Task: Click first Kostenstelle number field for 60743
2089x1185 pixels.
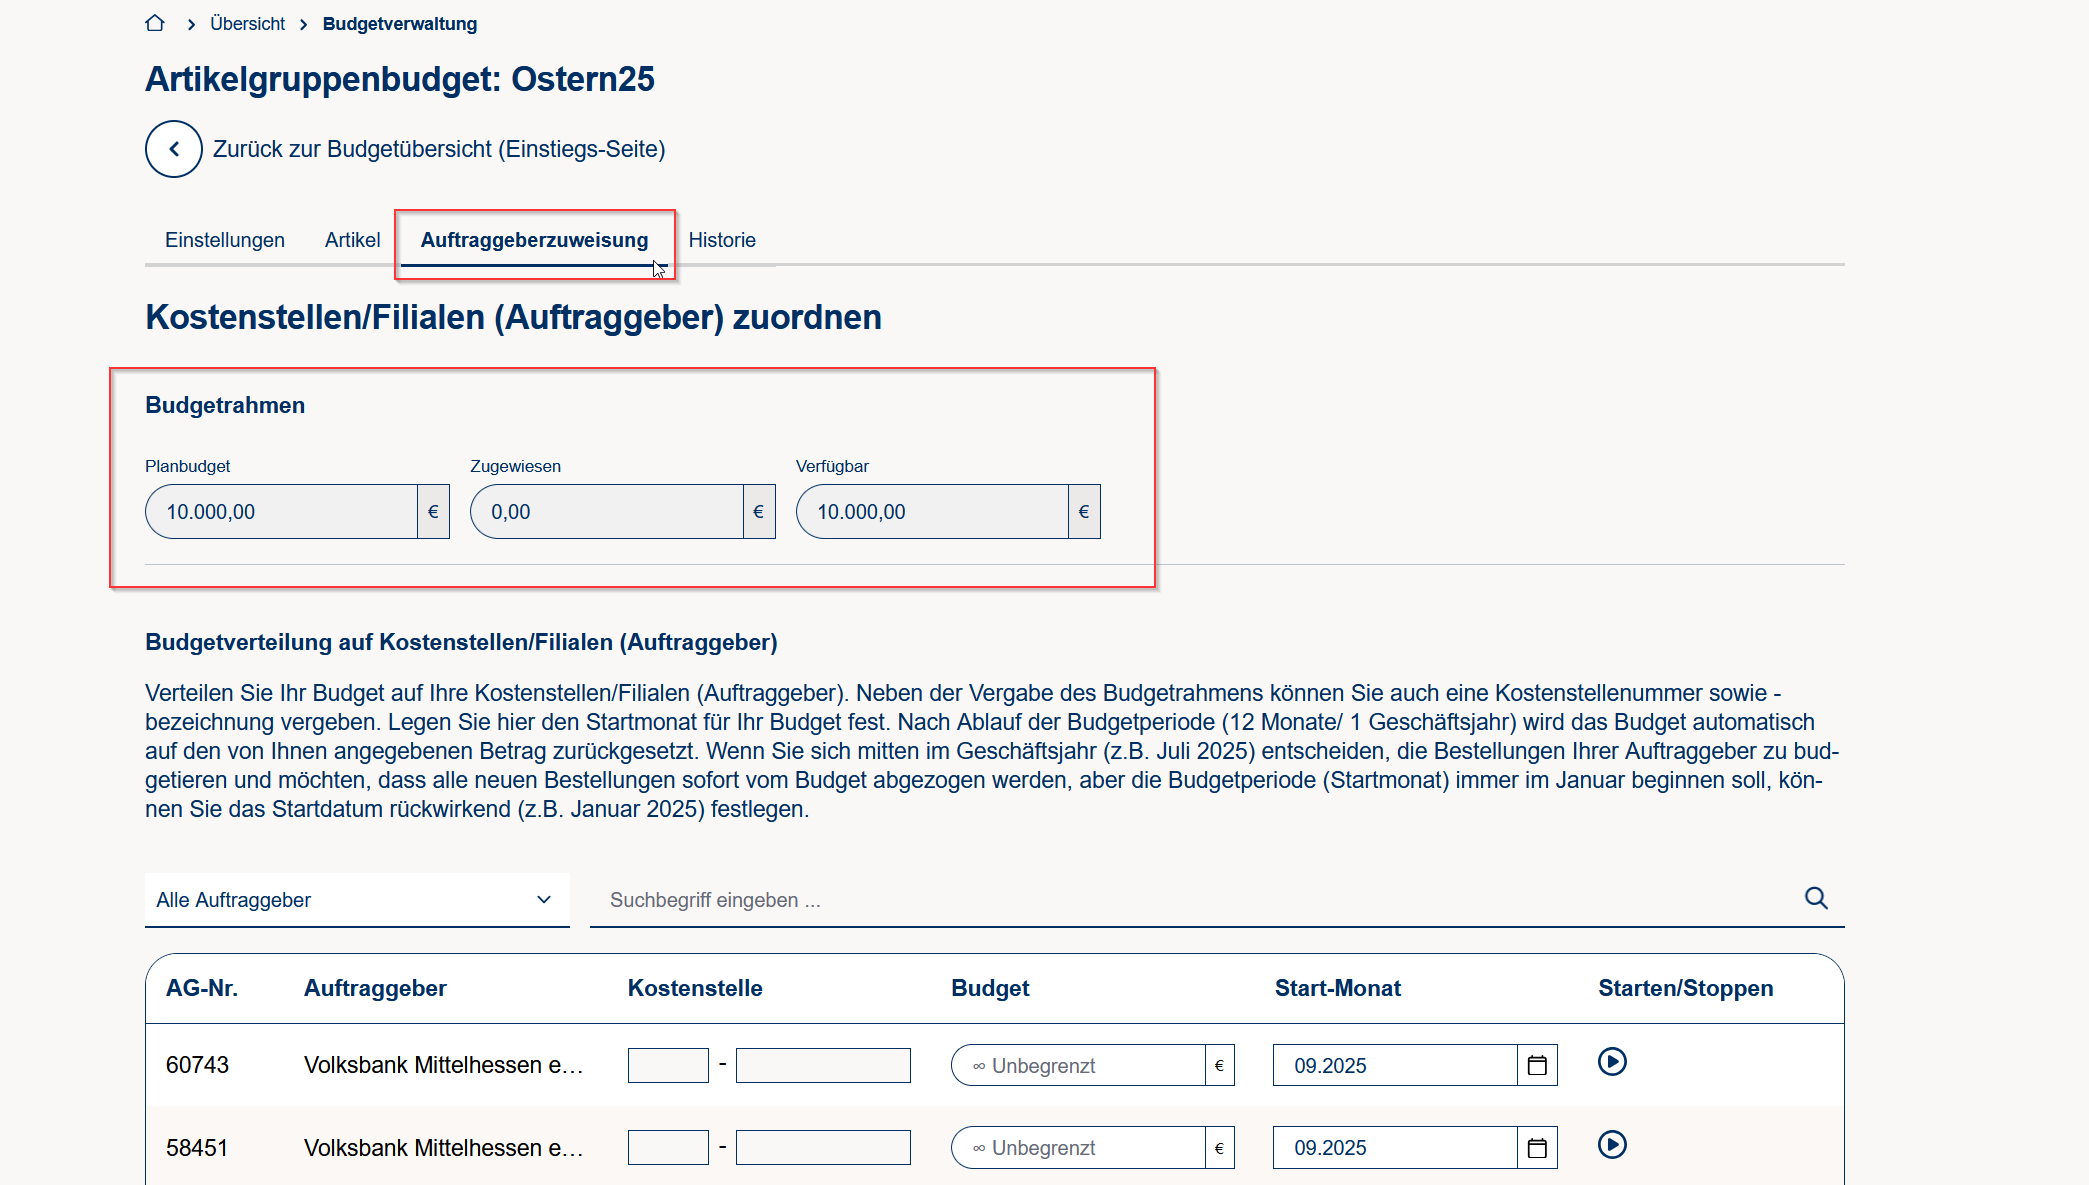Action: [668, 1065]
